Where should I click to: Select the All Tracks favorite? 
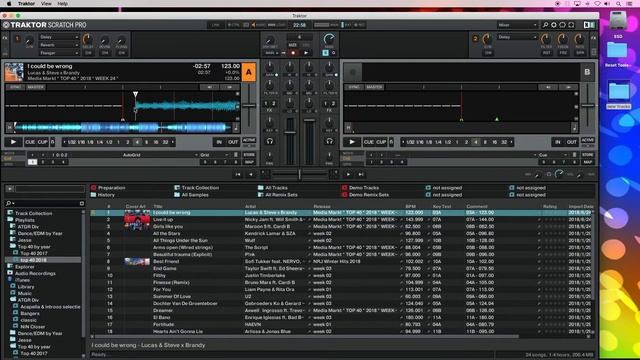coord(273,188)
